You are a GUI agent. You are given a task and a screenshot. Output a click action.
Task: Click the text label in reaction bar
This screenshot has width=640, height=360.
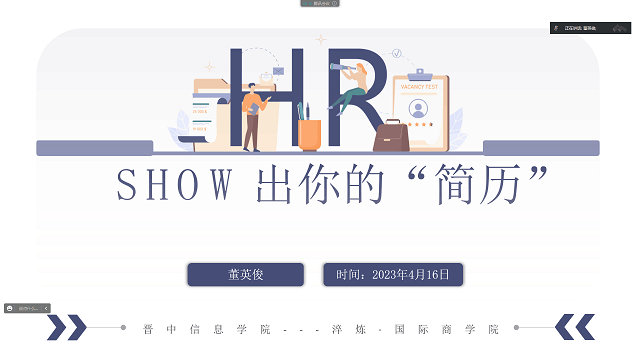pyautogui.click(x=28, y=309)
